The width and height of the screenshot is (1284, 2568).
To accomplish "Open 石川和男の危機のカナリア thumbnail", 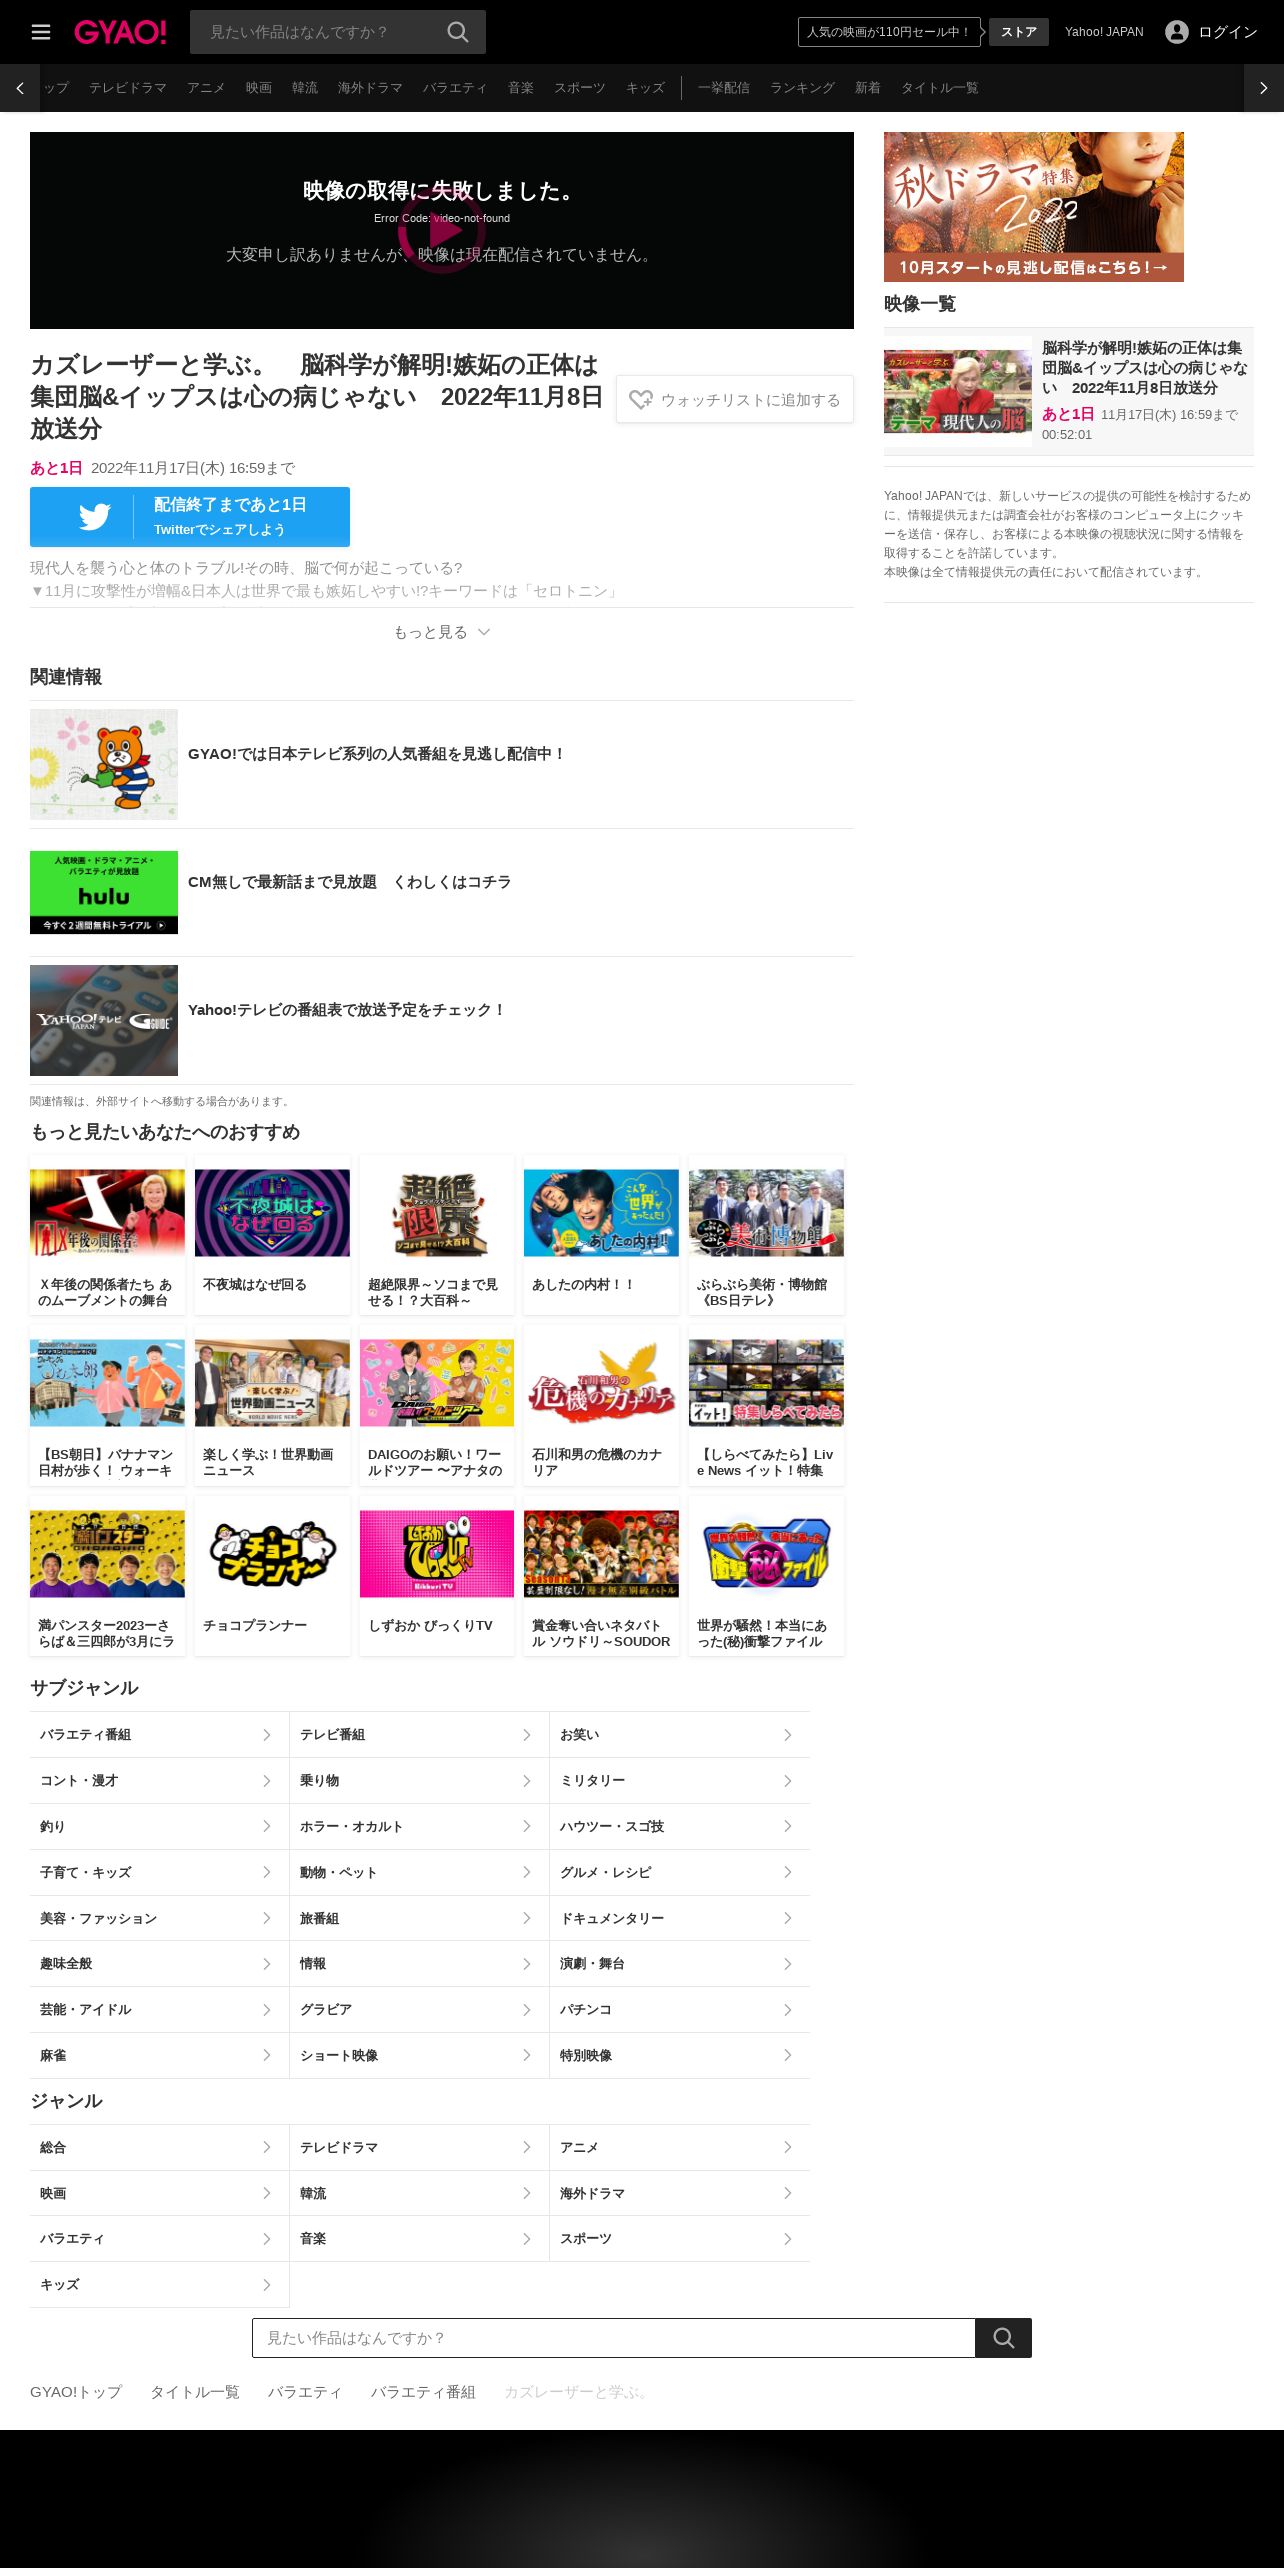I will (601, 1383).
